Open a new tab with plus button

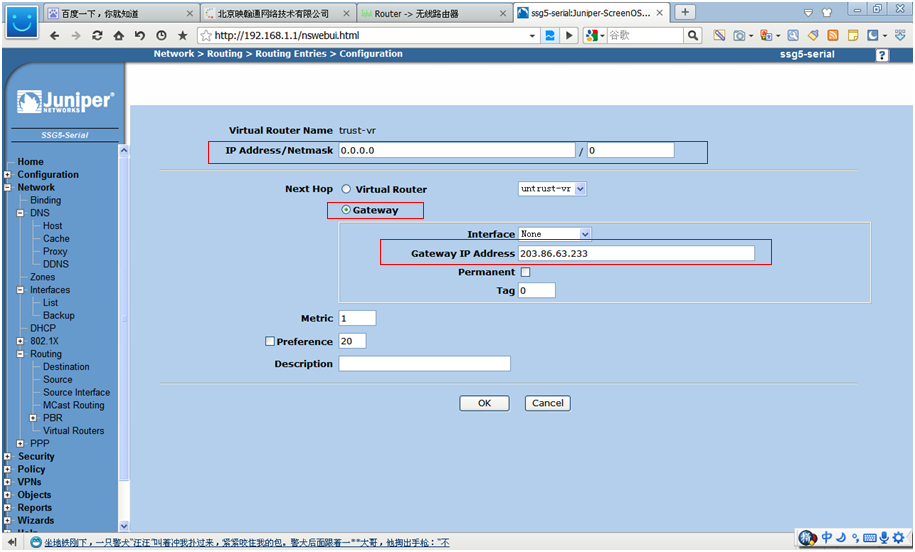coord(685,12)
